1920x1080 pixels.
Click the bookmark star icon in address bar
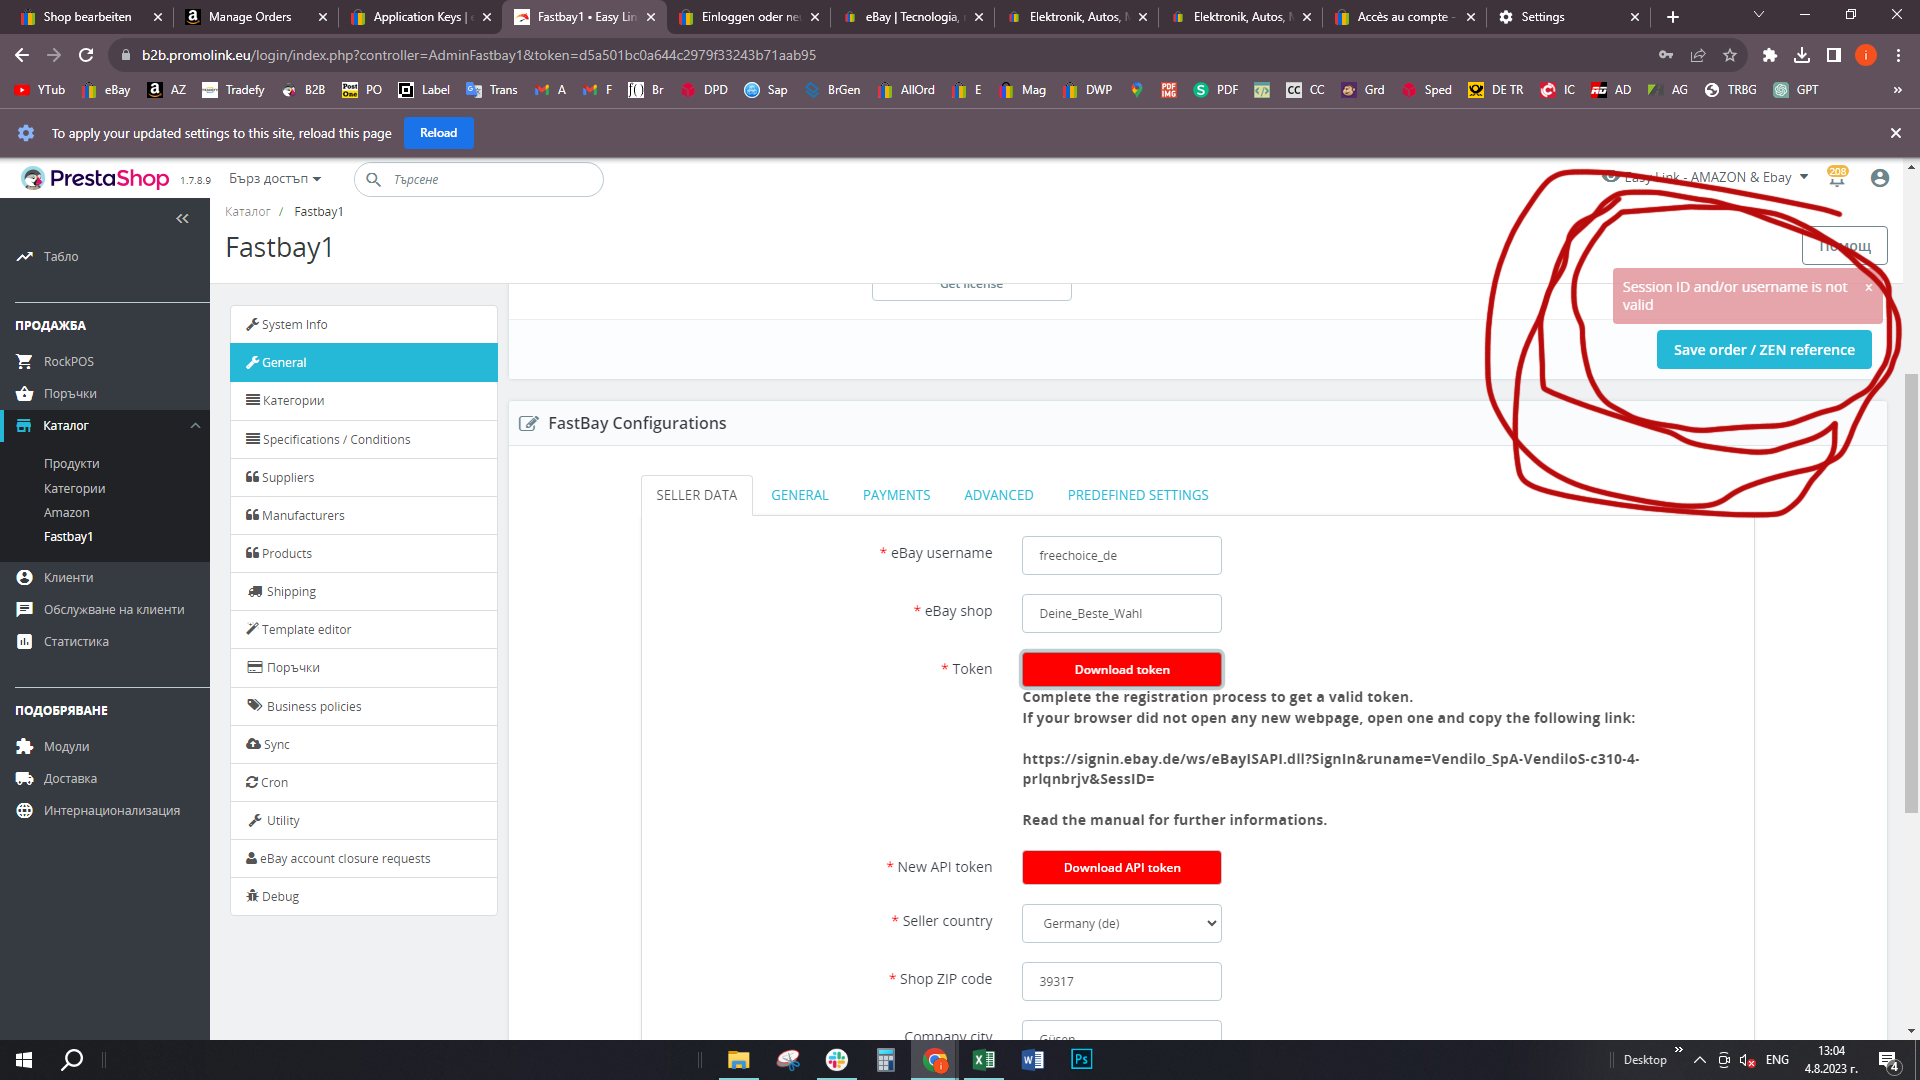tap(1730, 55)
